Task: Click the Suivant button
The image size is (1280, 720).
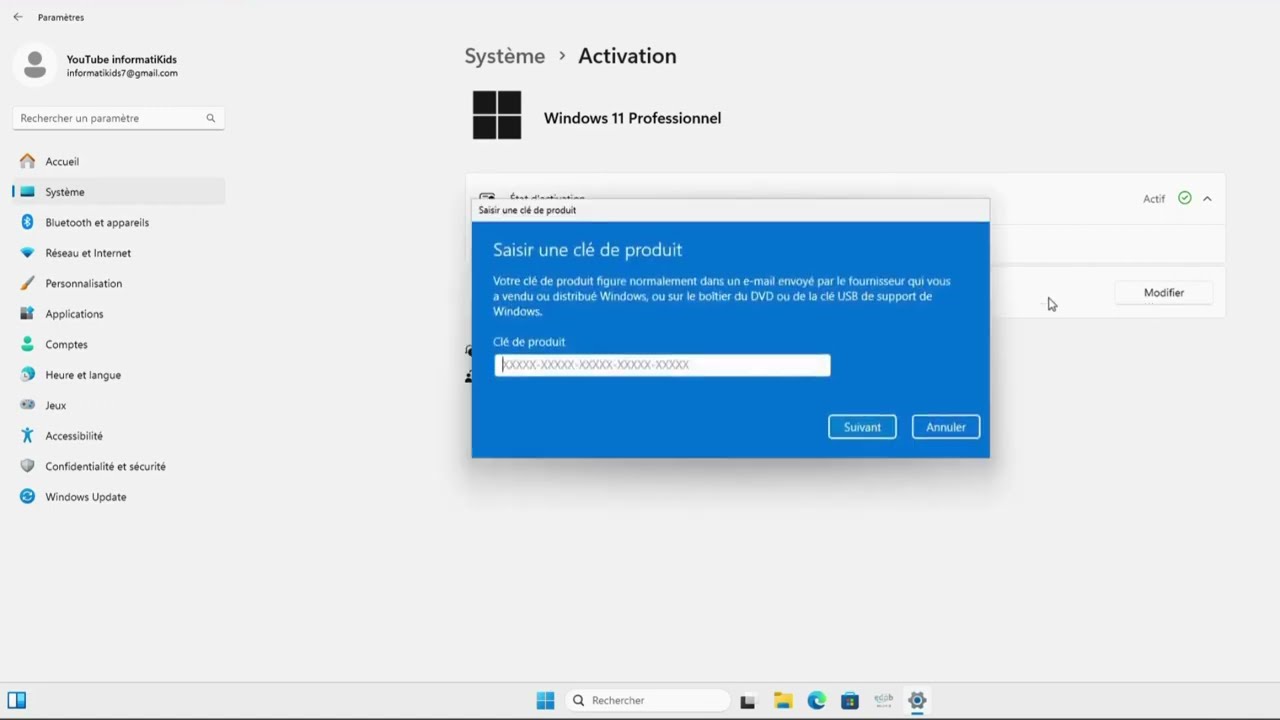Action: pyautogui.click(x=862, y=427)
